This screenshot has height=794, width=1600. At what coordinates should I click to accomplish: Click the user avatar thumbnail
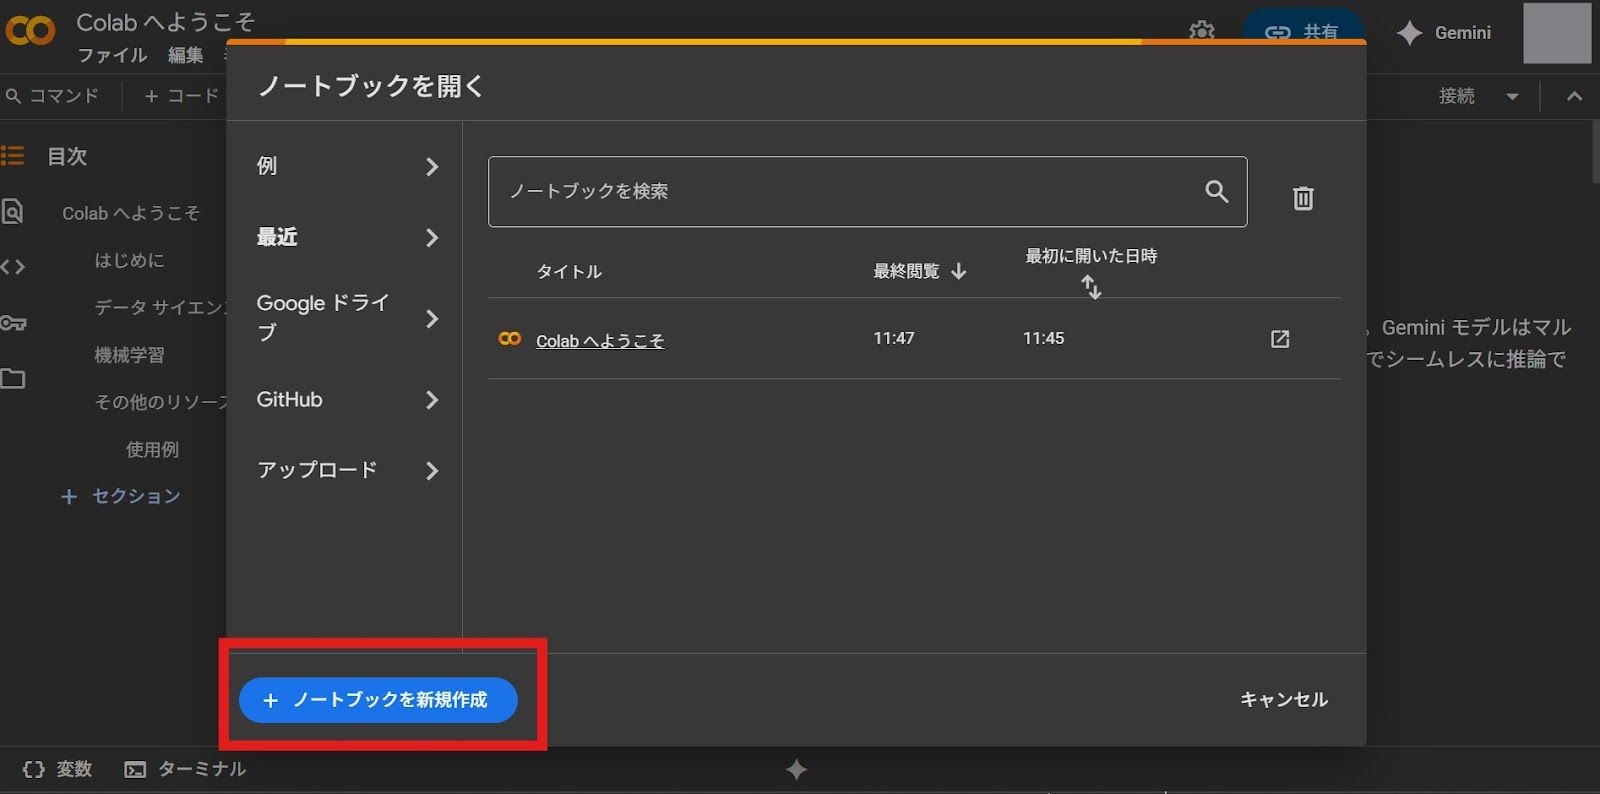pos(1557,33)
